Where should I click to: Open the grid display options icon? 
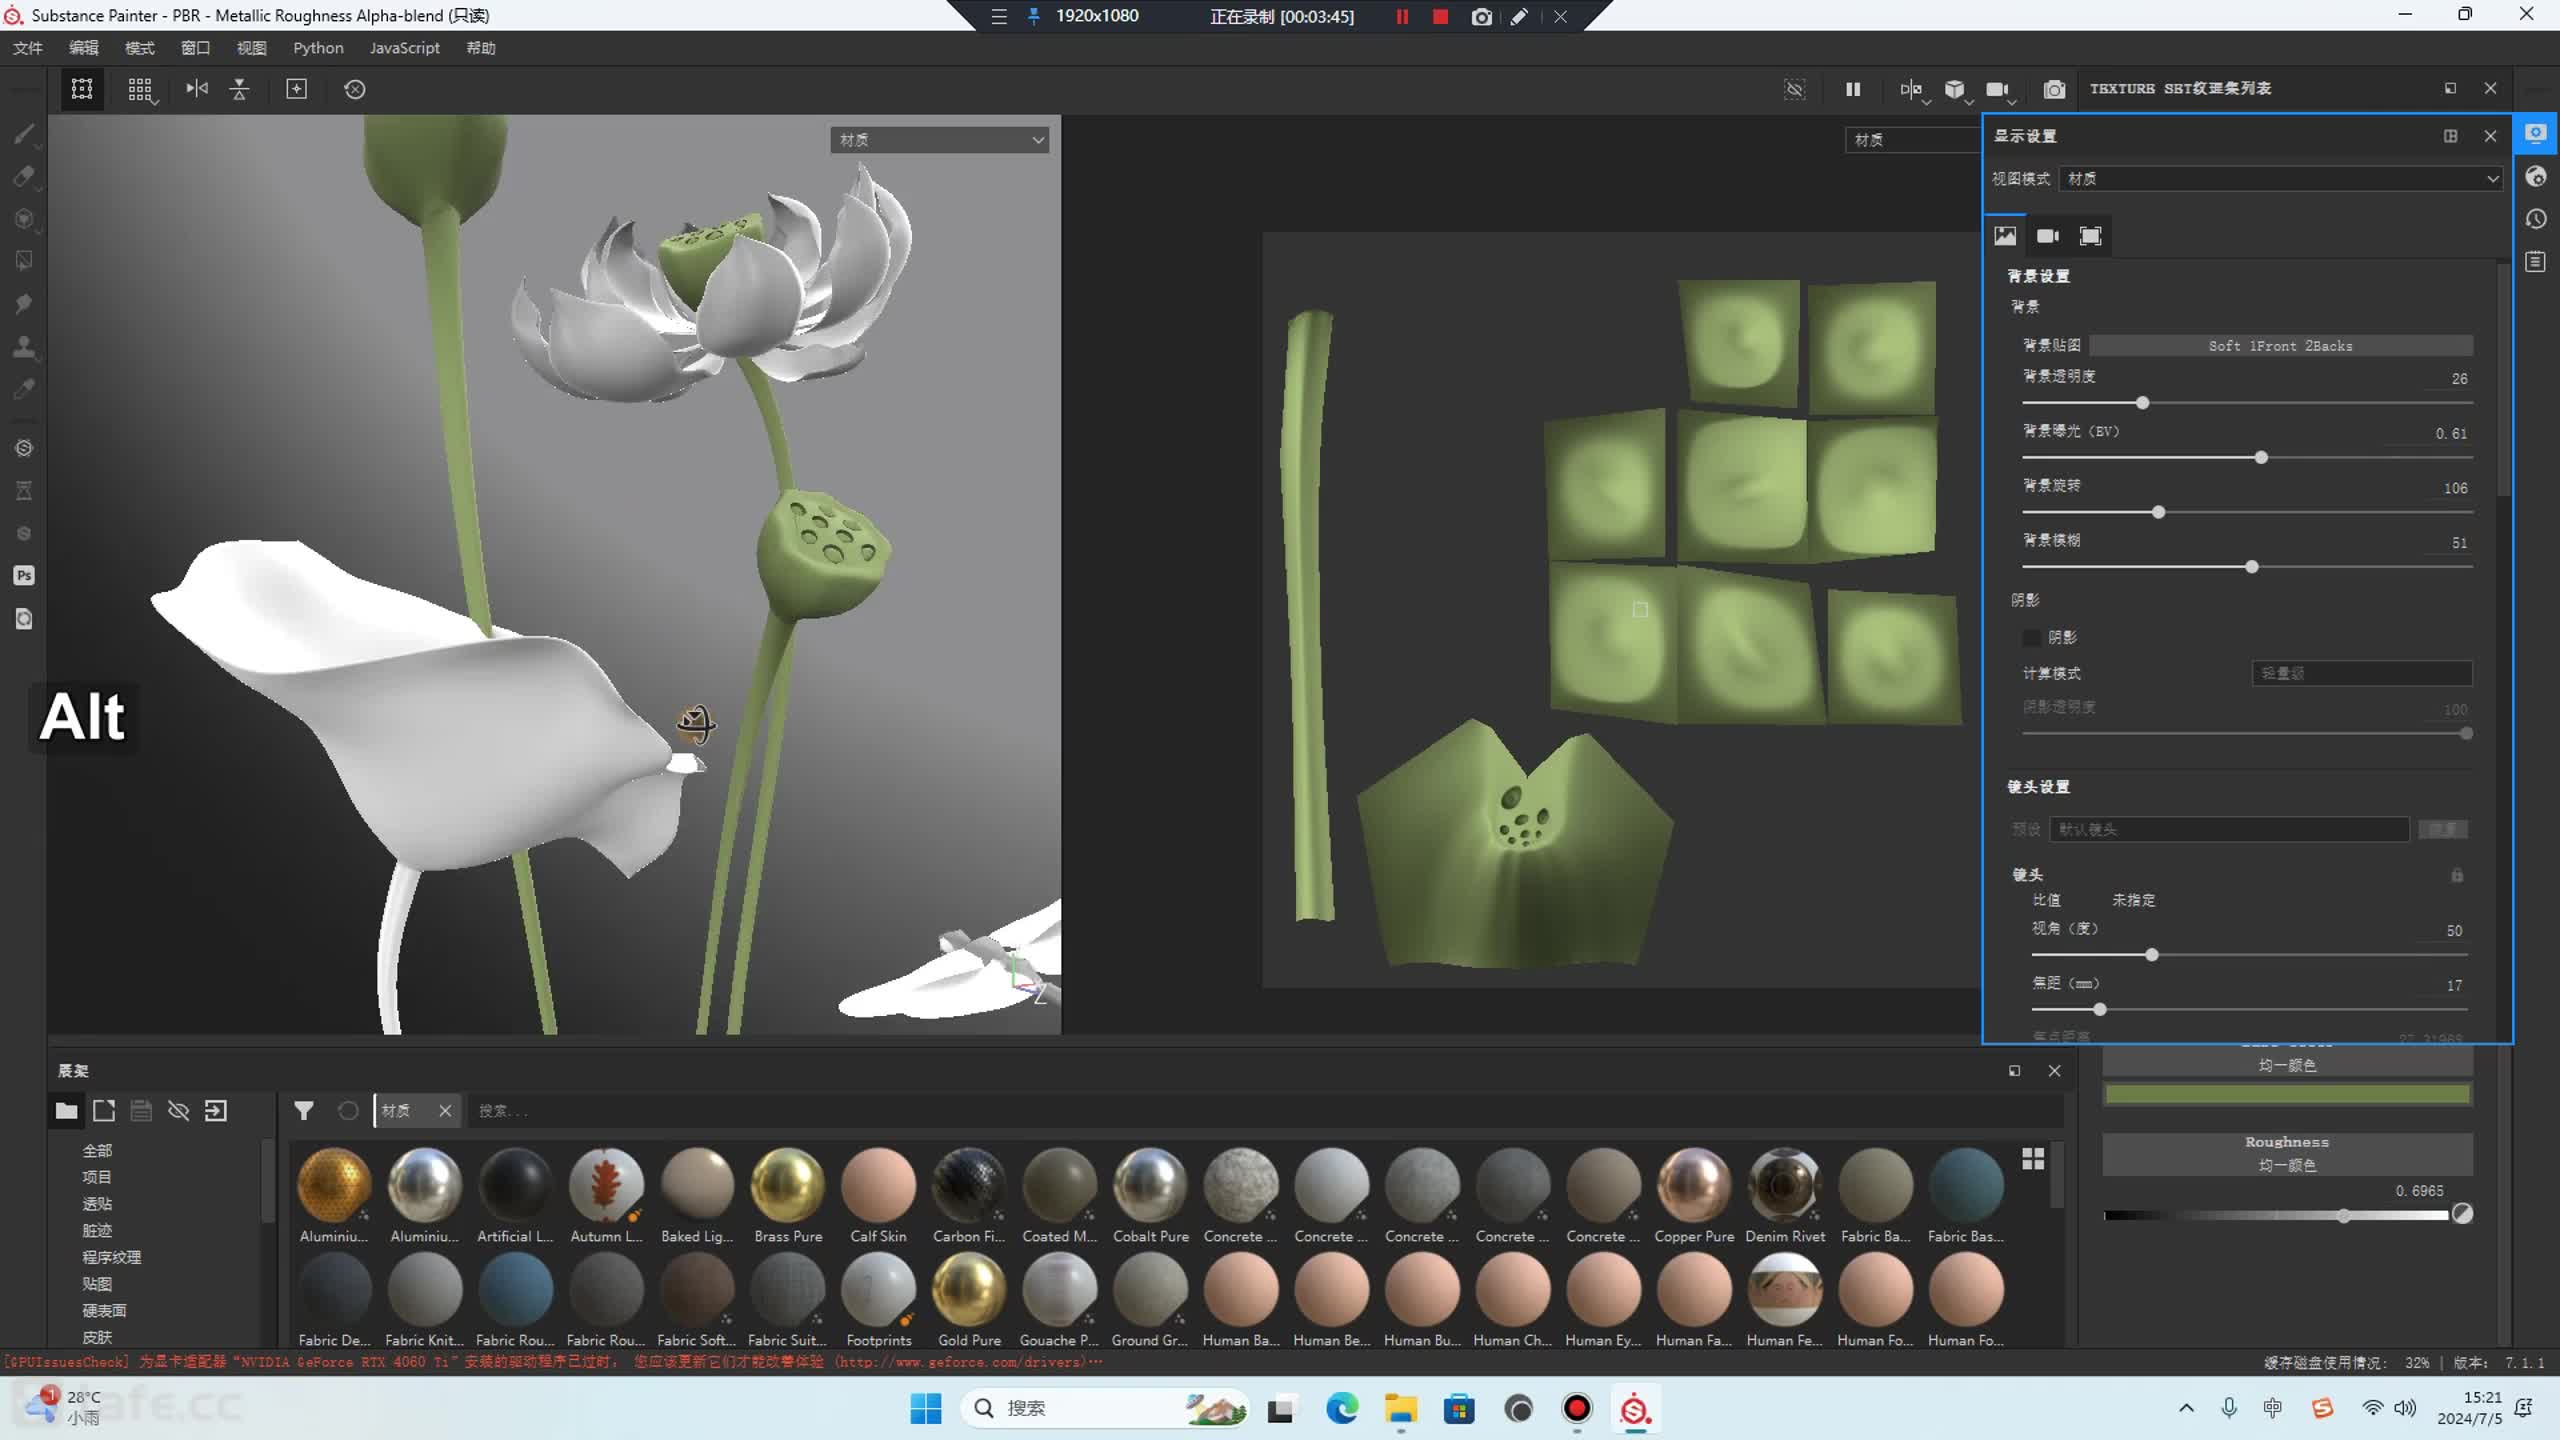(x=141, y=90)
